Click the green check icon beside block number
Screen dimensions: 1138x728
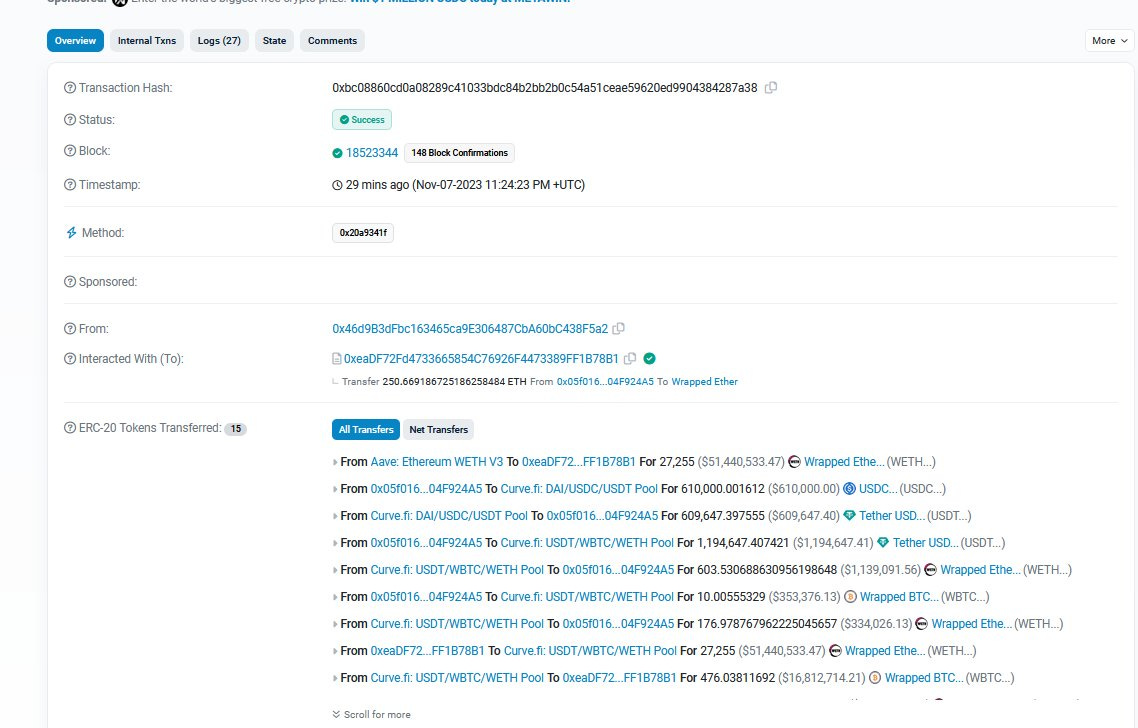(337, 153)
